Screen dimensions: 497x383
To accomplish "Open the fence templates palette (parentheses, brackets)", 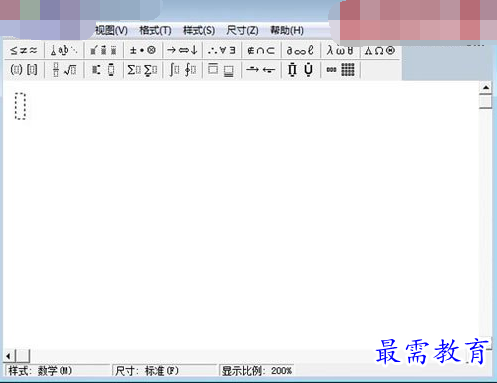I will click(x=24, y=70).
